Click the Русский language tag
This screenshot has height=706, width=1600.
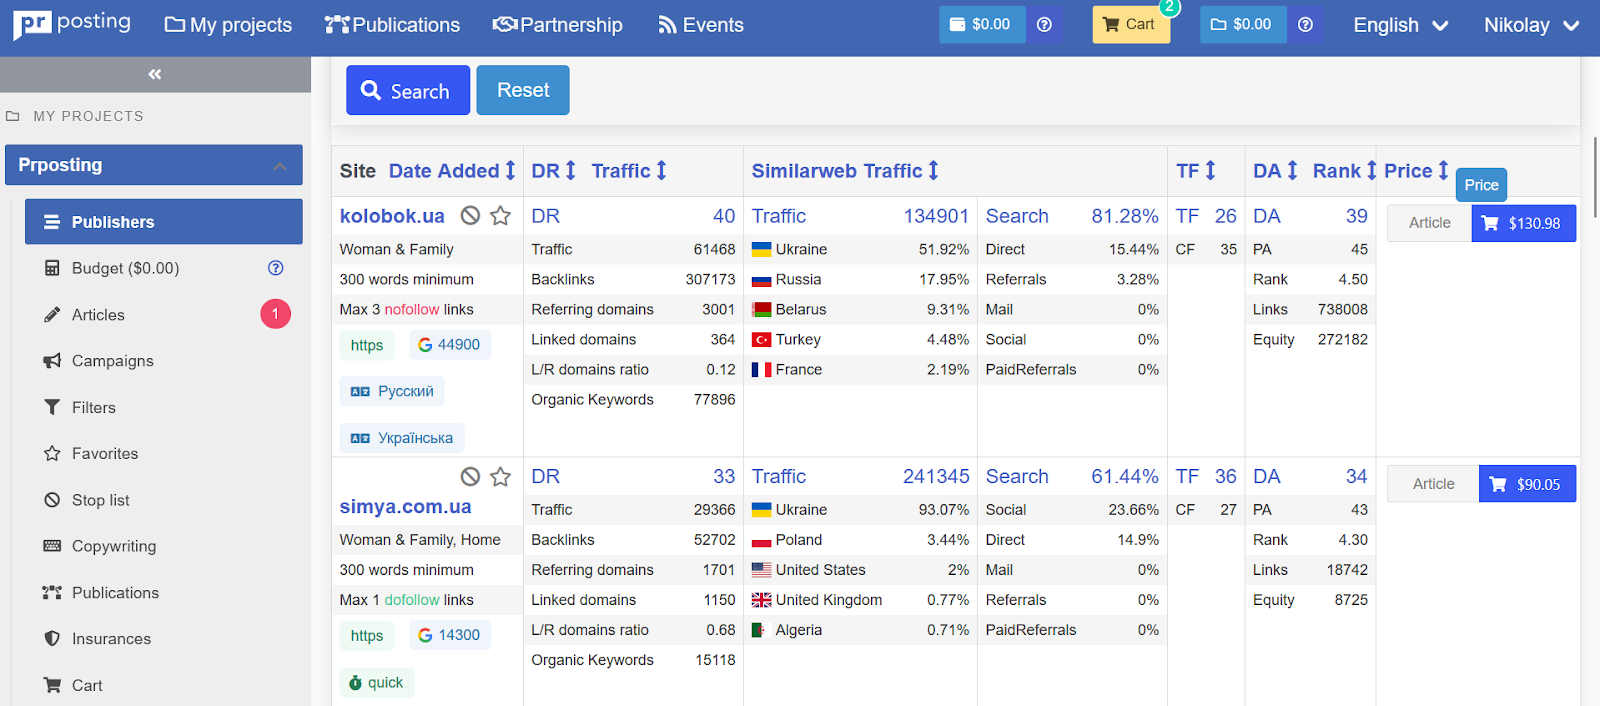point(392,391)
